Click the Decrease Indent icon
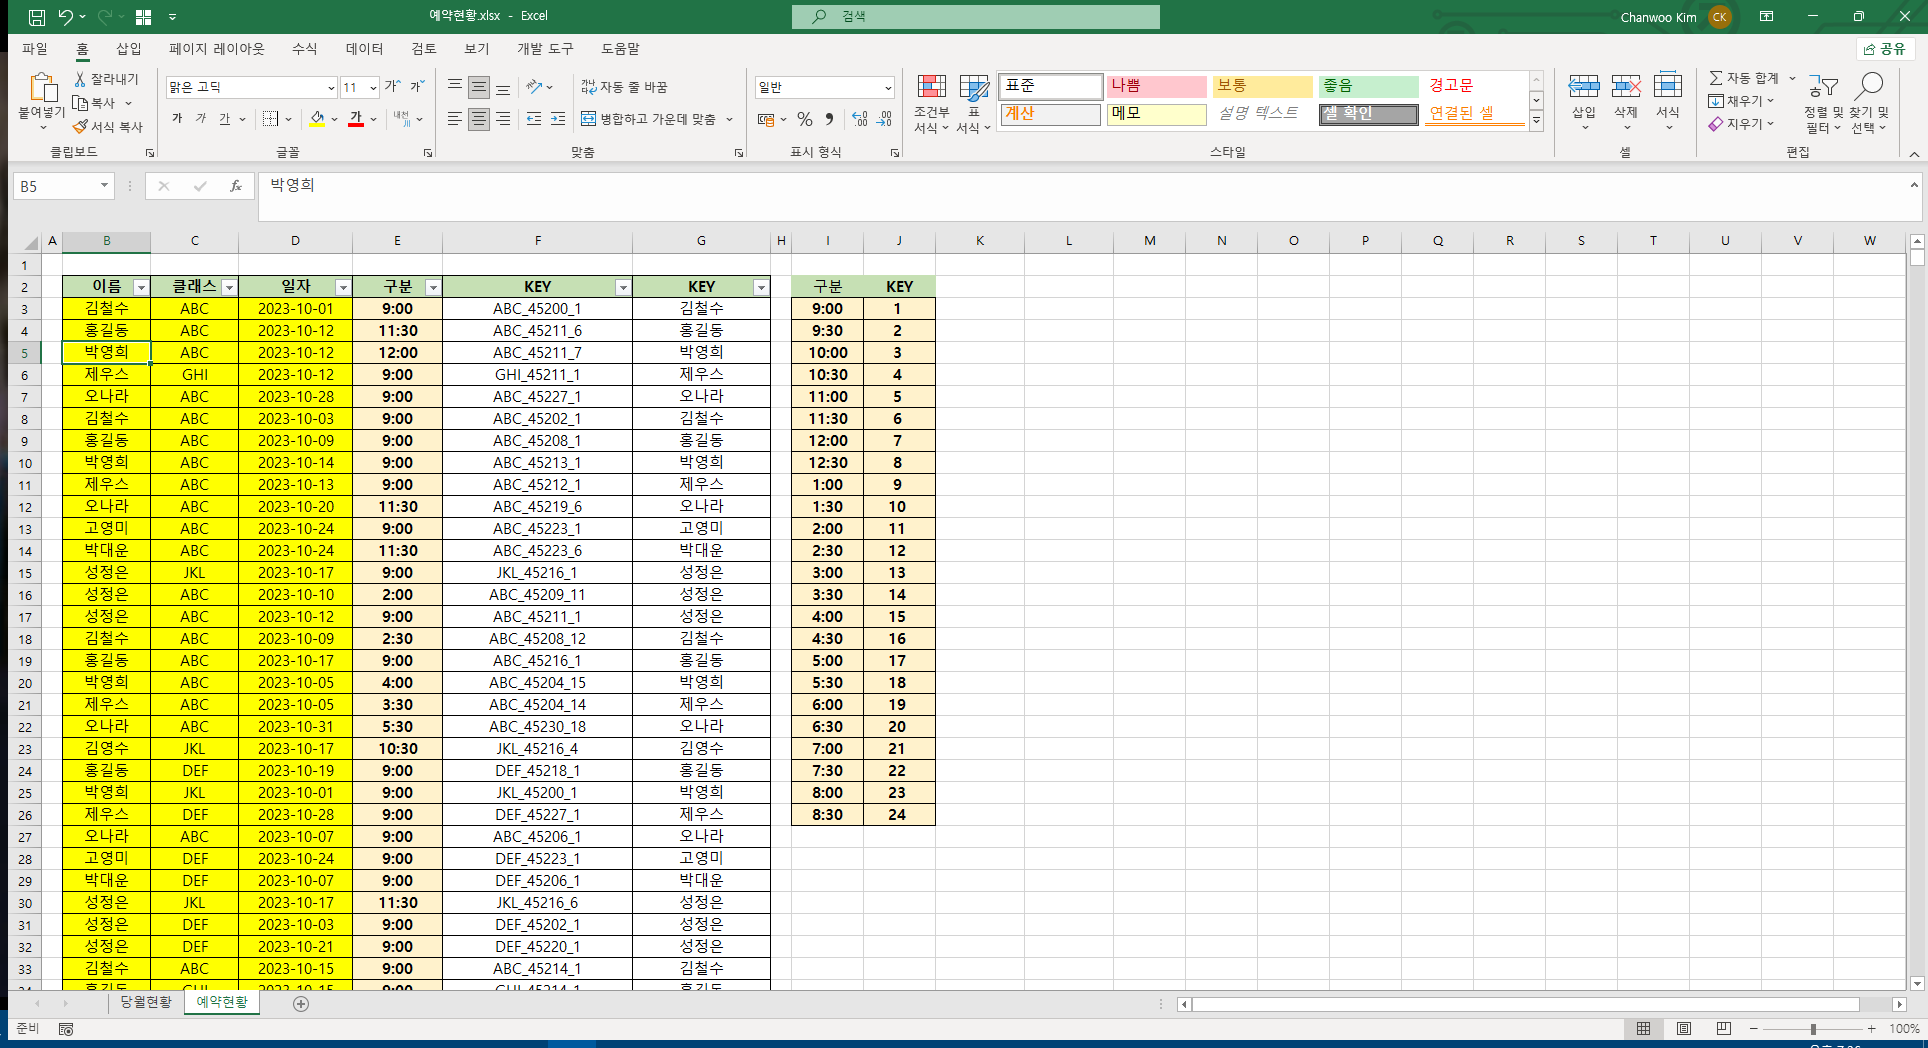The image size is (1928, 1048). coord(534,119)
